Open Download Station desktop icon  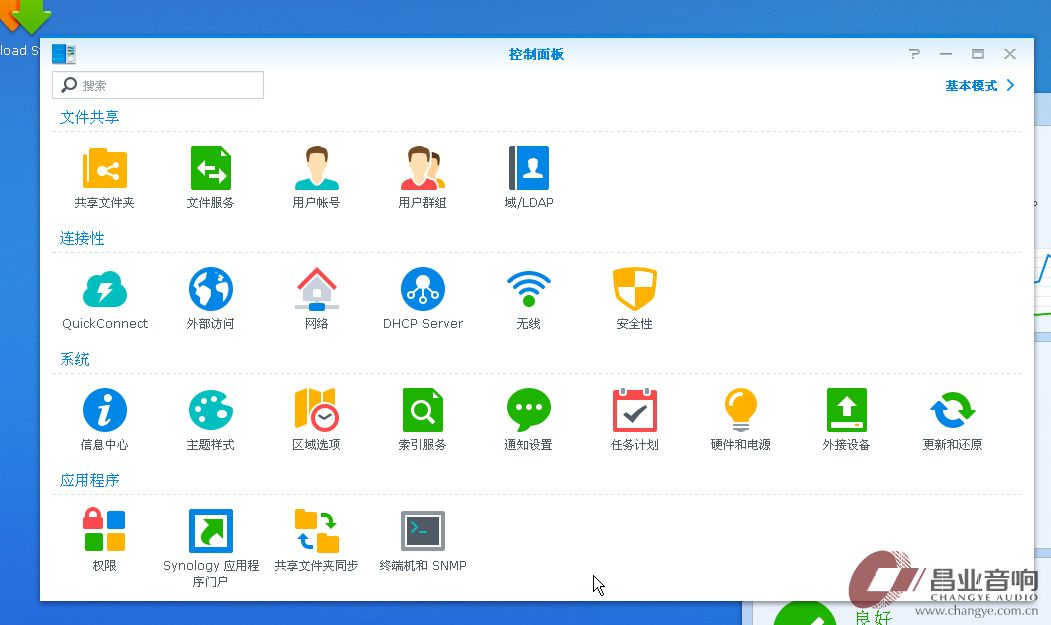tap(25, 18)
